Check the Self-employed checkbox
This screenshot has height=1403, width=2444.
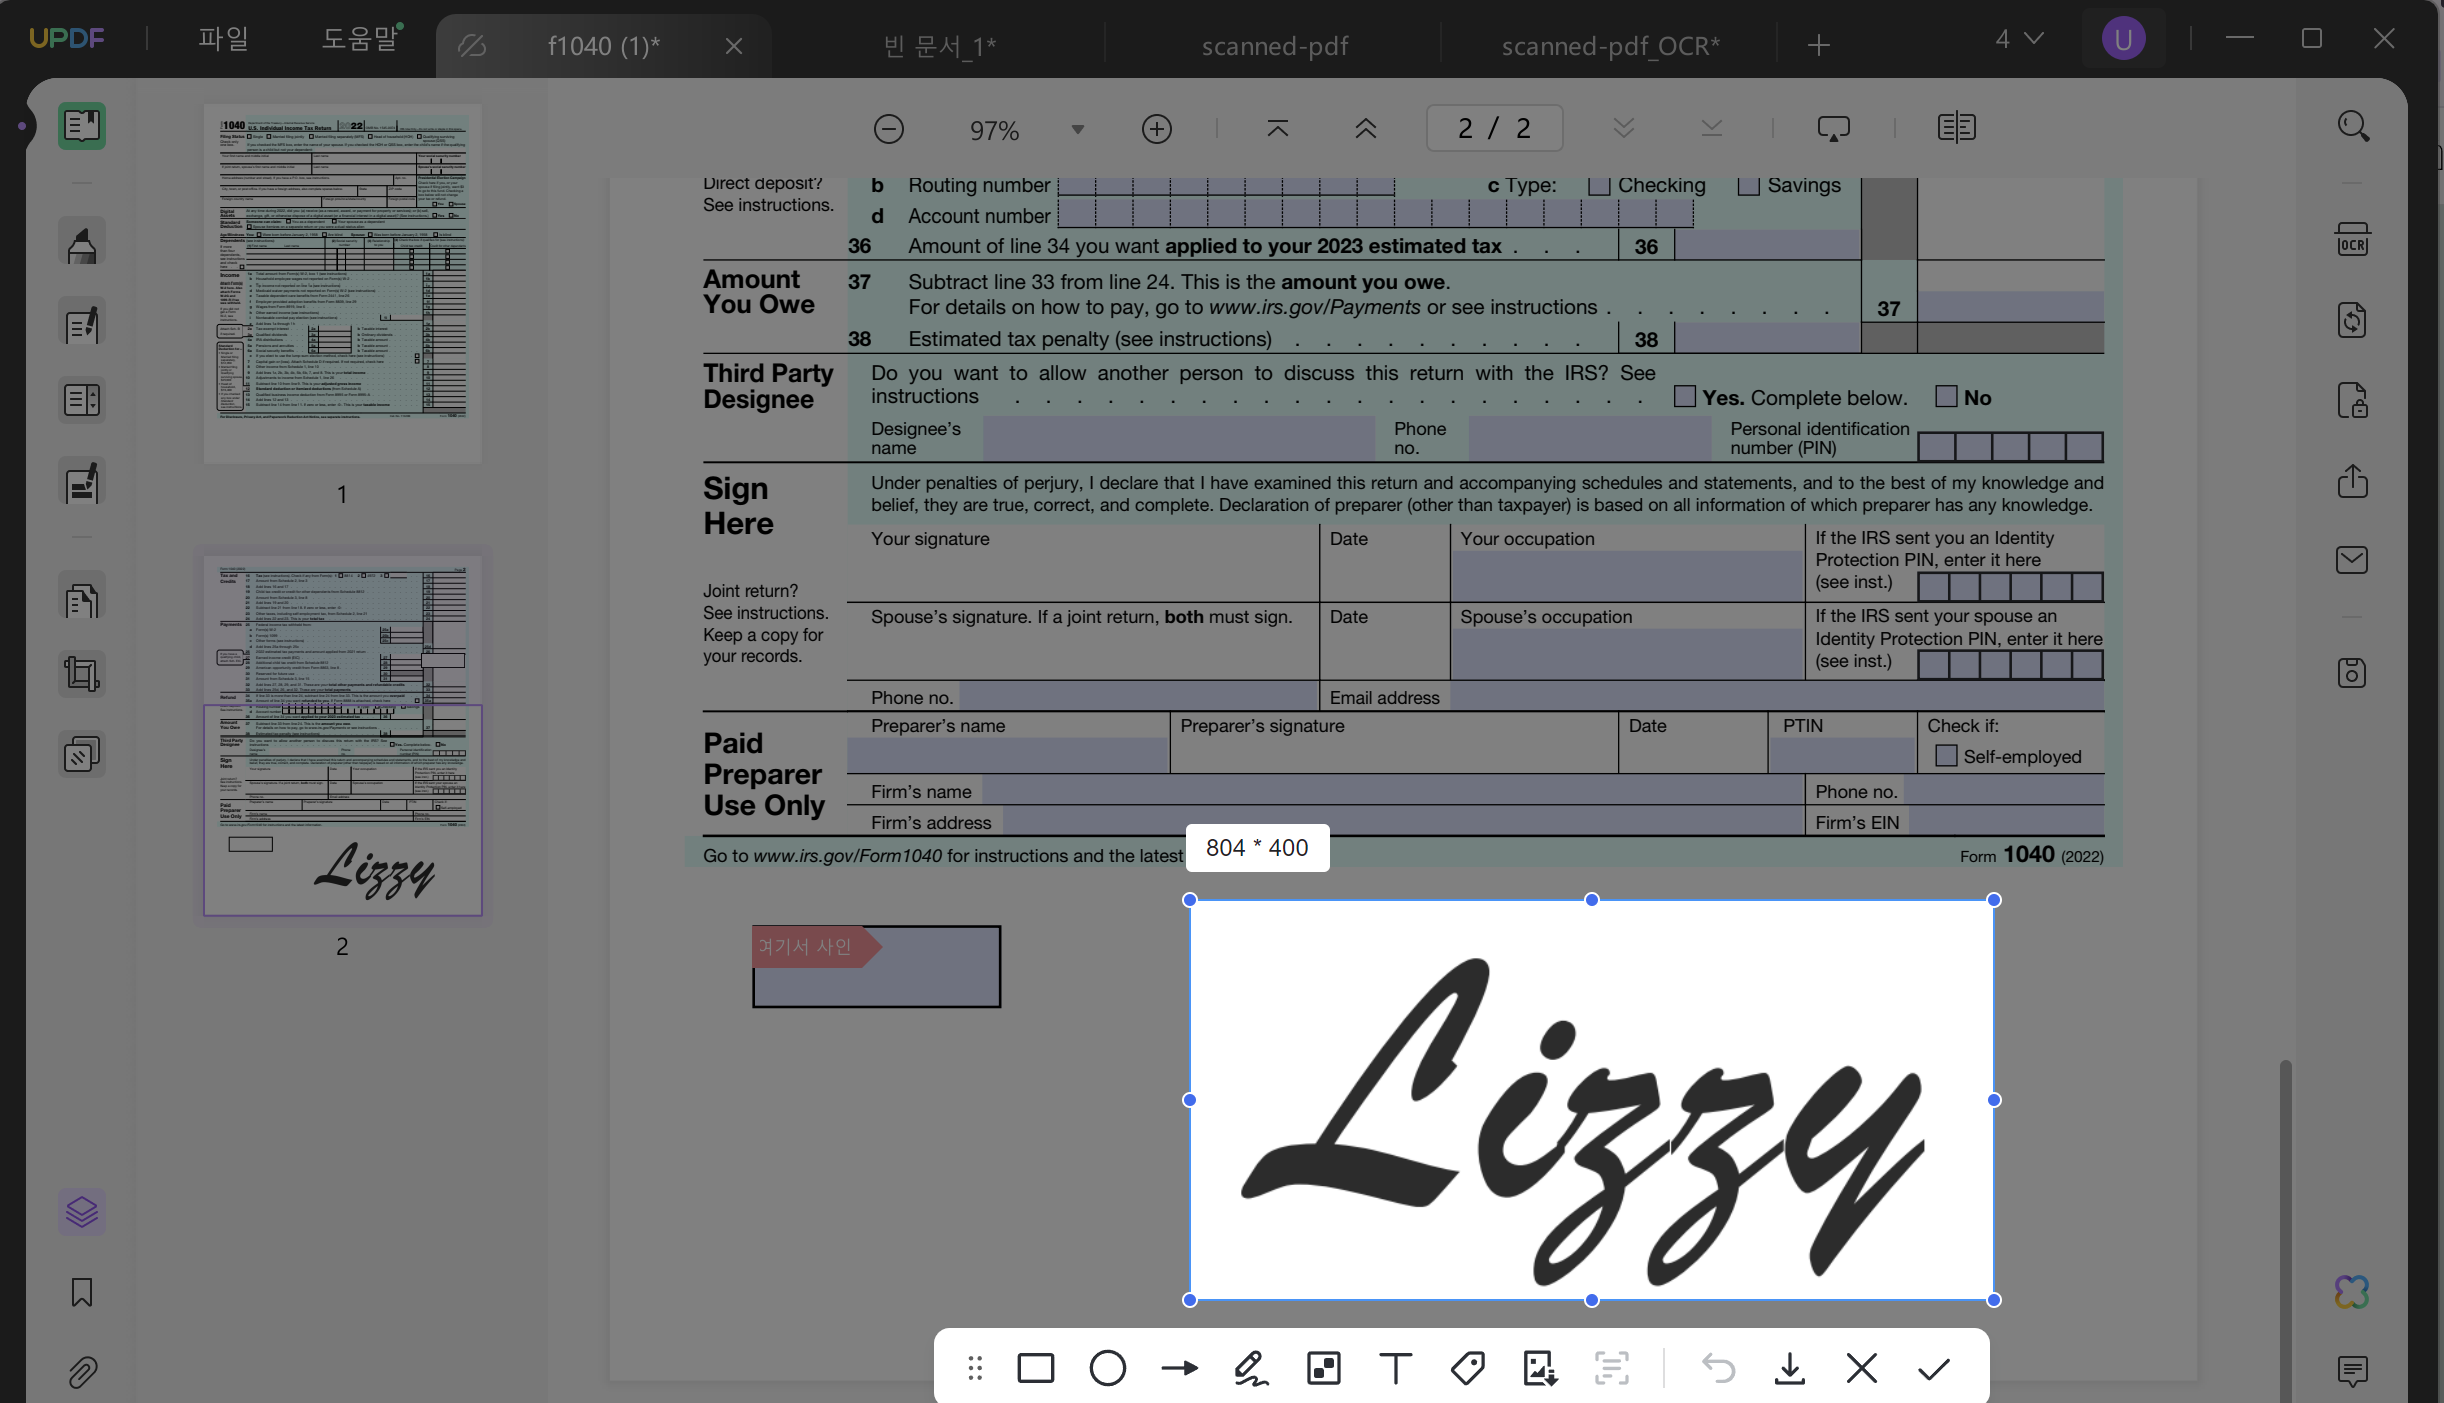click(1946, 756)
